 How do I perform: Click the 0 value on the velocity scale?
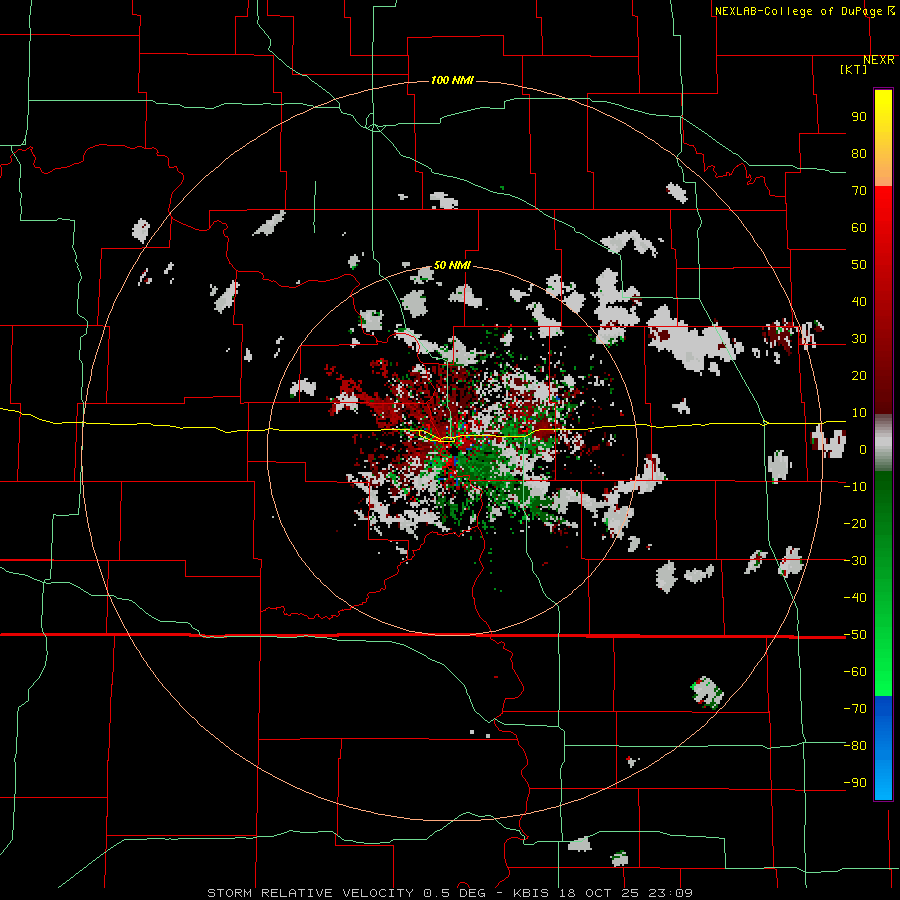coord(862,450)
